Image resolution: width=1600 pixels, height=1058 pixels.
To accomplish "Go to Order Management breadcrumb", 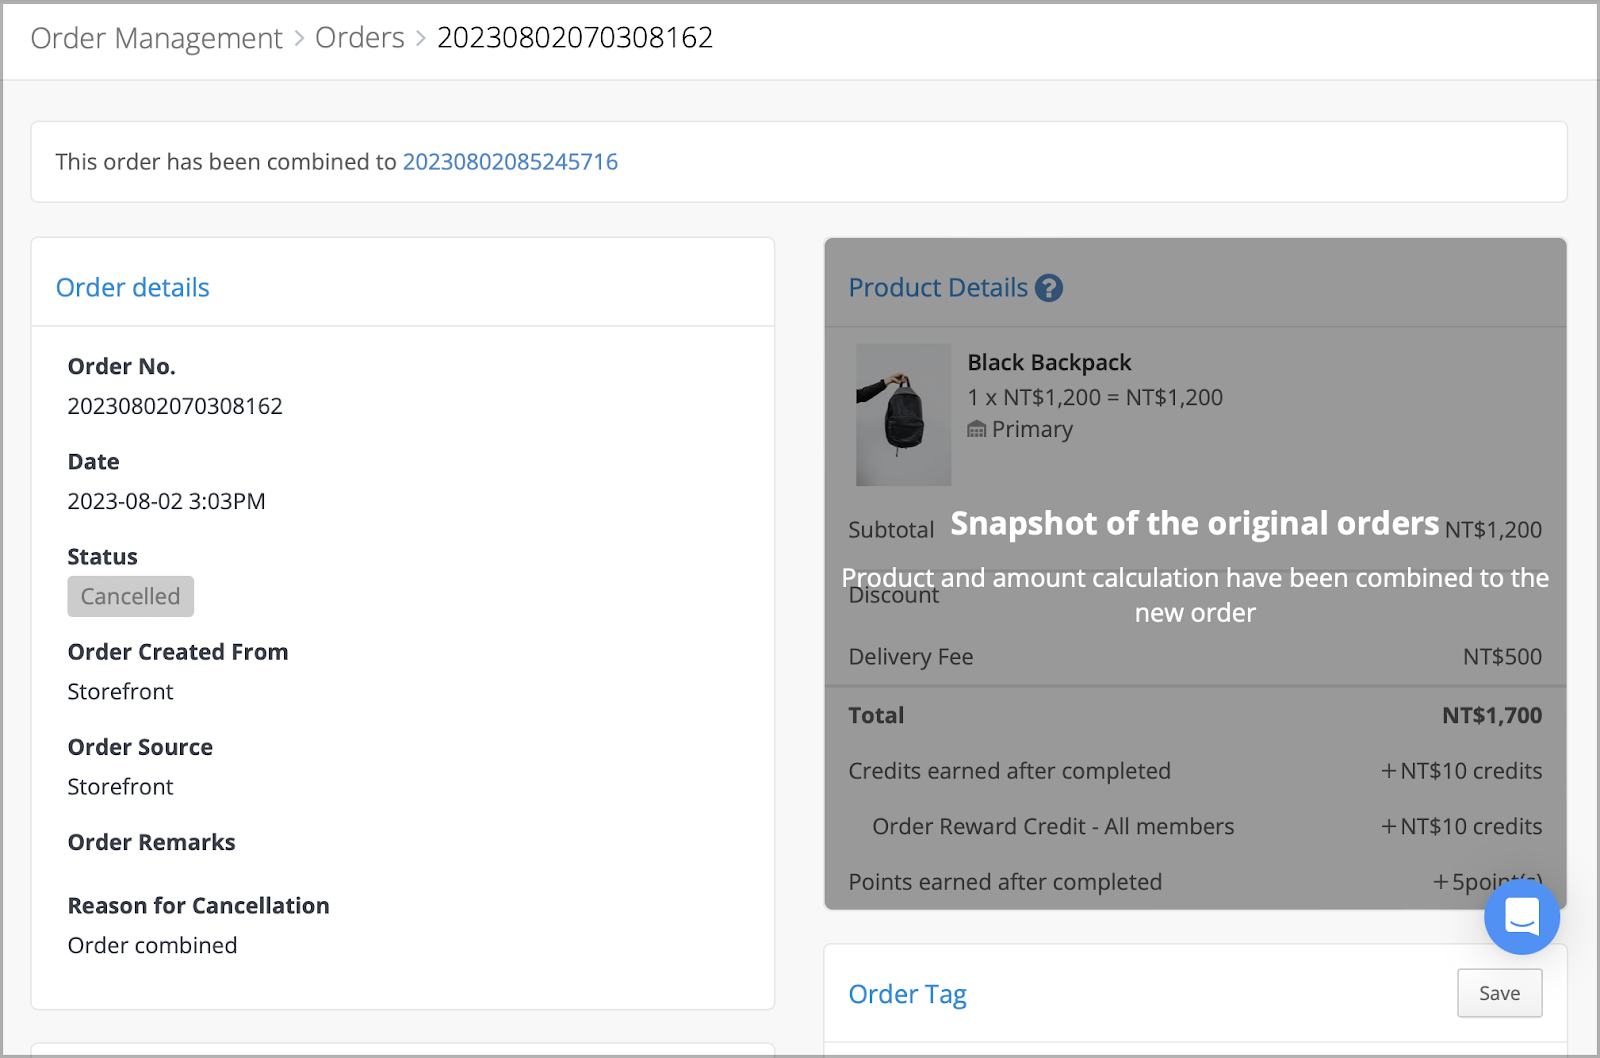I will tap(157, 38).
